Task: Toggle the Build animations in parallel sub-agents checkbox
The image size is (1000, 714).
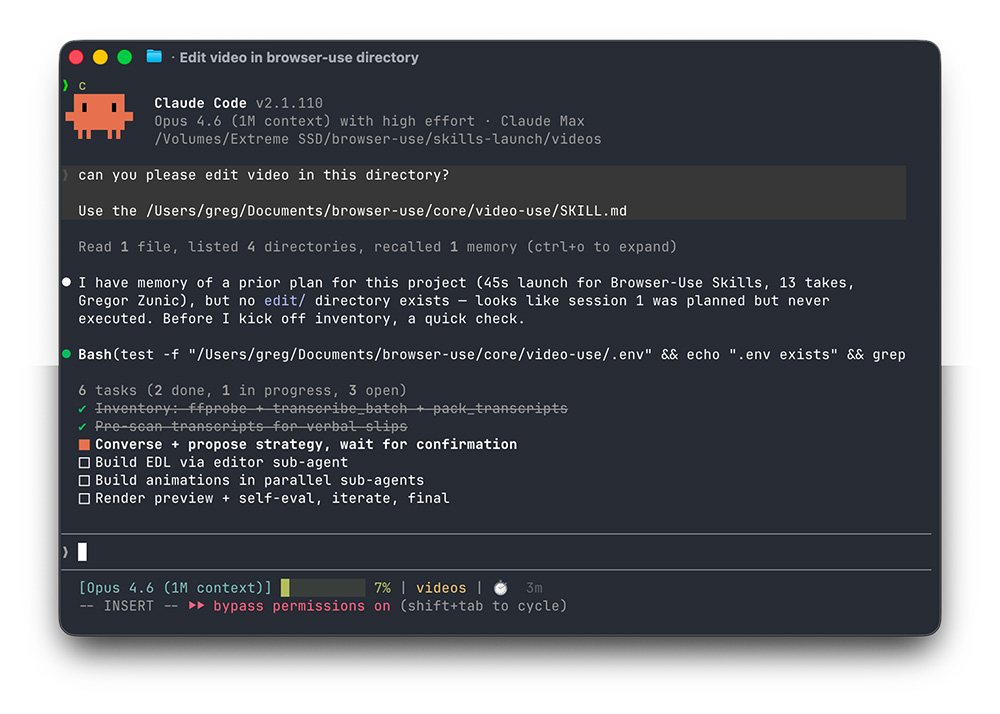Action: (x=84, y=480)
